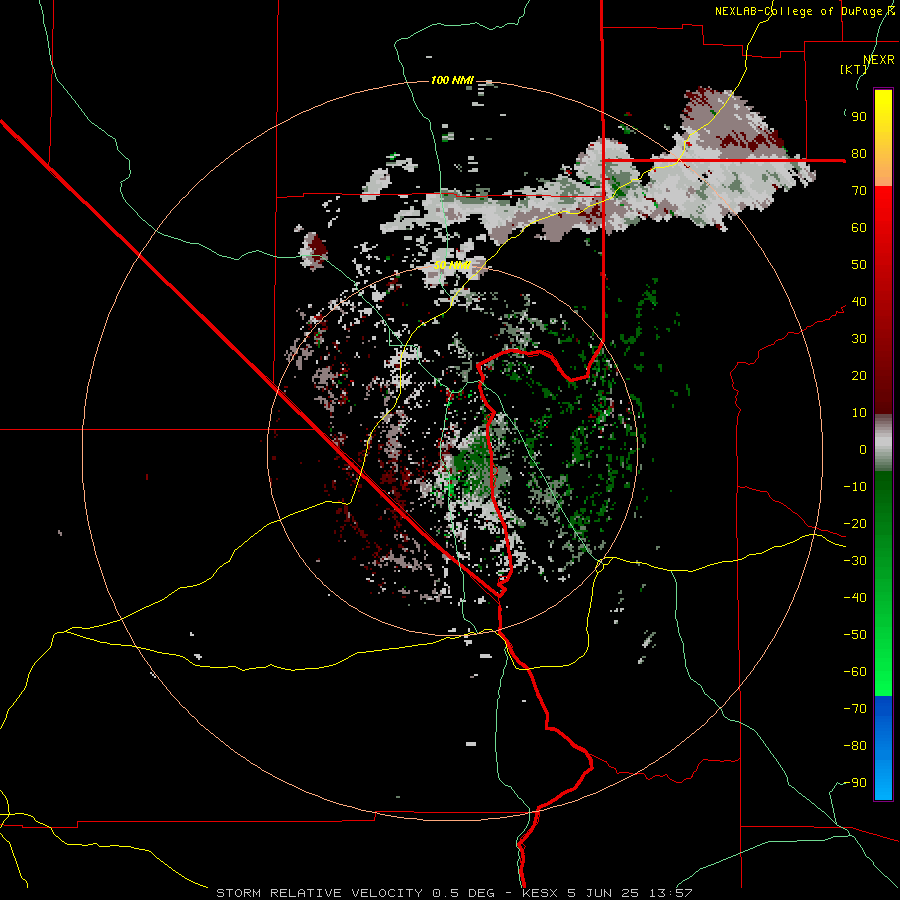Click the "KESX" station ID in the caption

tap(540, 893)
